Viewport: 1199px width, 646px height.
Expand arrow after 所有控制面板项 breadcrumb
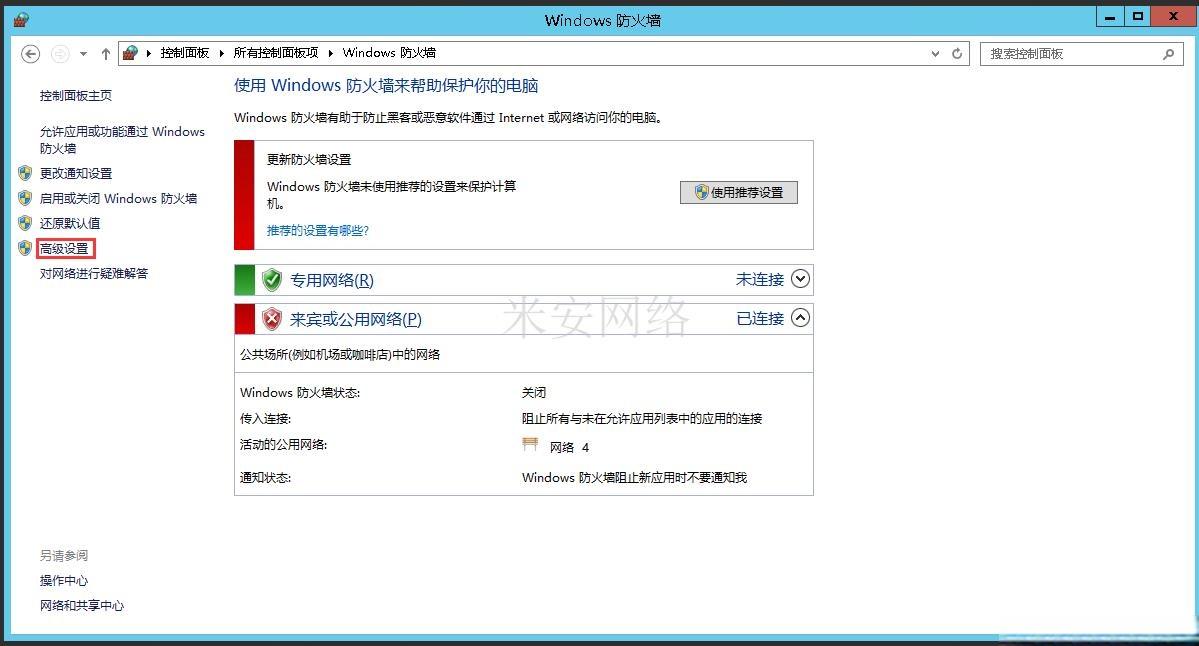pyautogui.click(x=330, y=53)
